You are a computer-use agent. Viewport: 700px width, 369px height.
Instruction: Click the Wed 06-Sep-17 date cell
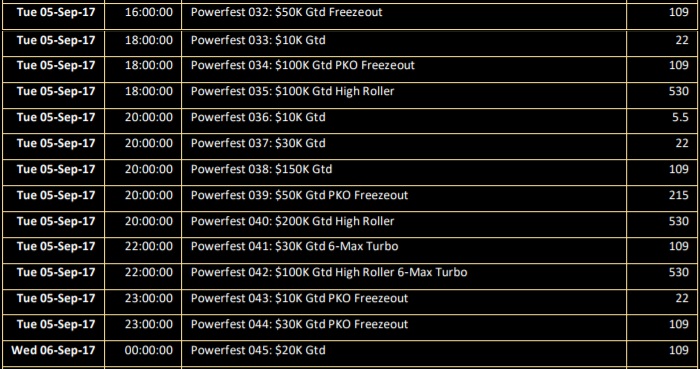point(53,350)
